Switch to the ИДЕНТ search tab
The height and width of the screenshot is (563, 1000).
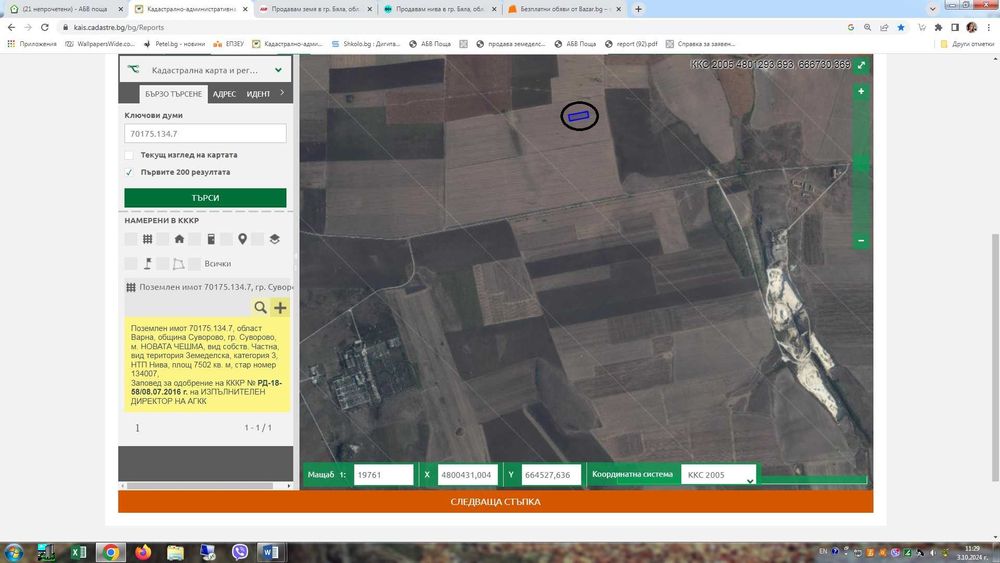pyautogui.click(x=258, y=94)
